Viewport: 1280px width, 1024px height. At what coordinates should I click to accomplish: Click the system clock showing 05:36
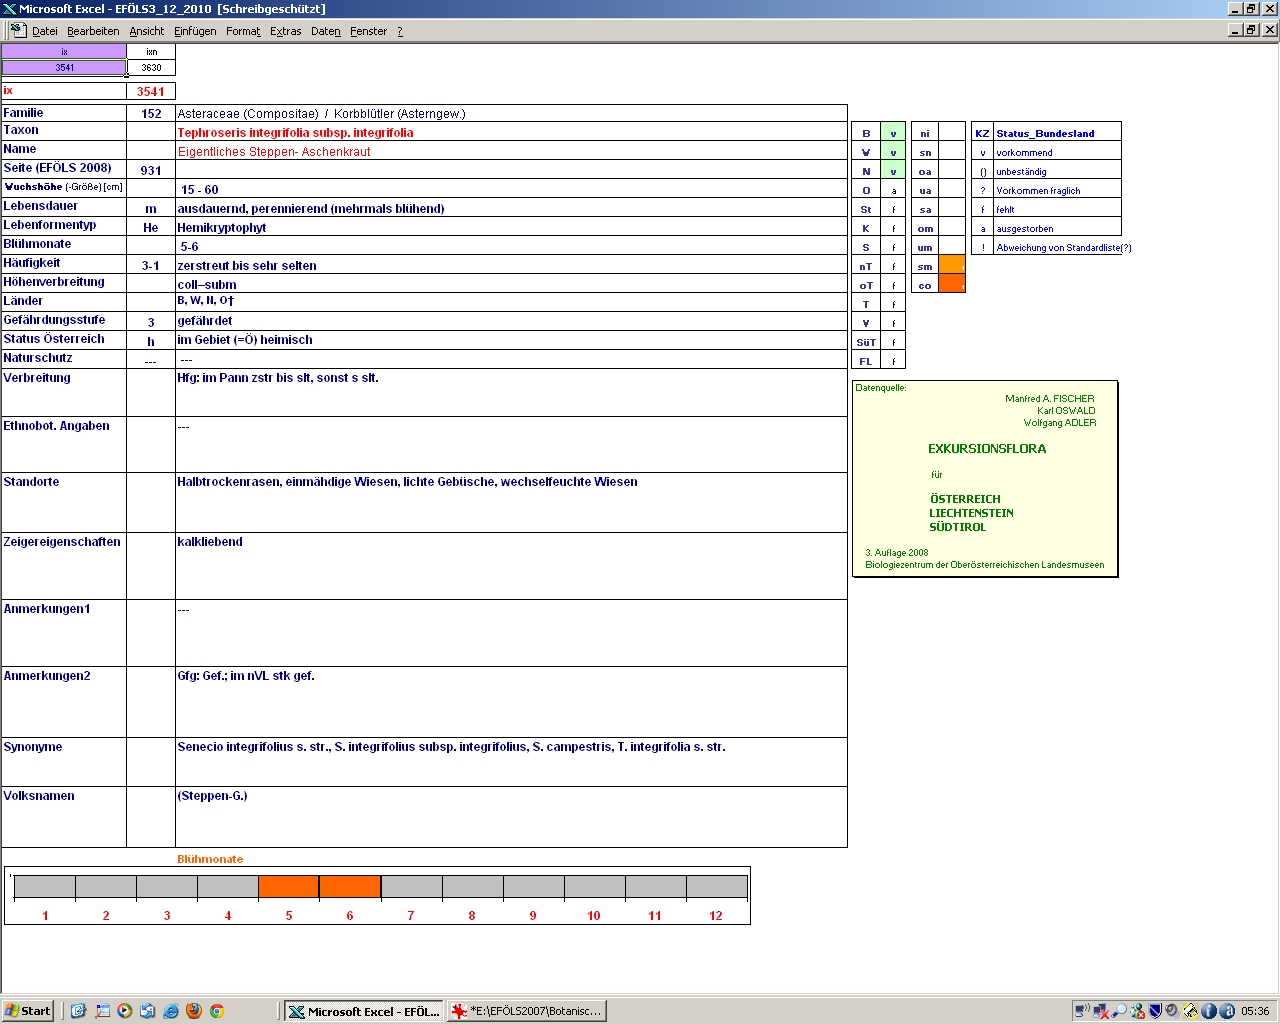coord(1255,1011)
